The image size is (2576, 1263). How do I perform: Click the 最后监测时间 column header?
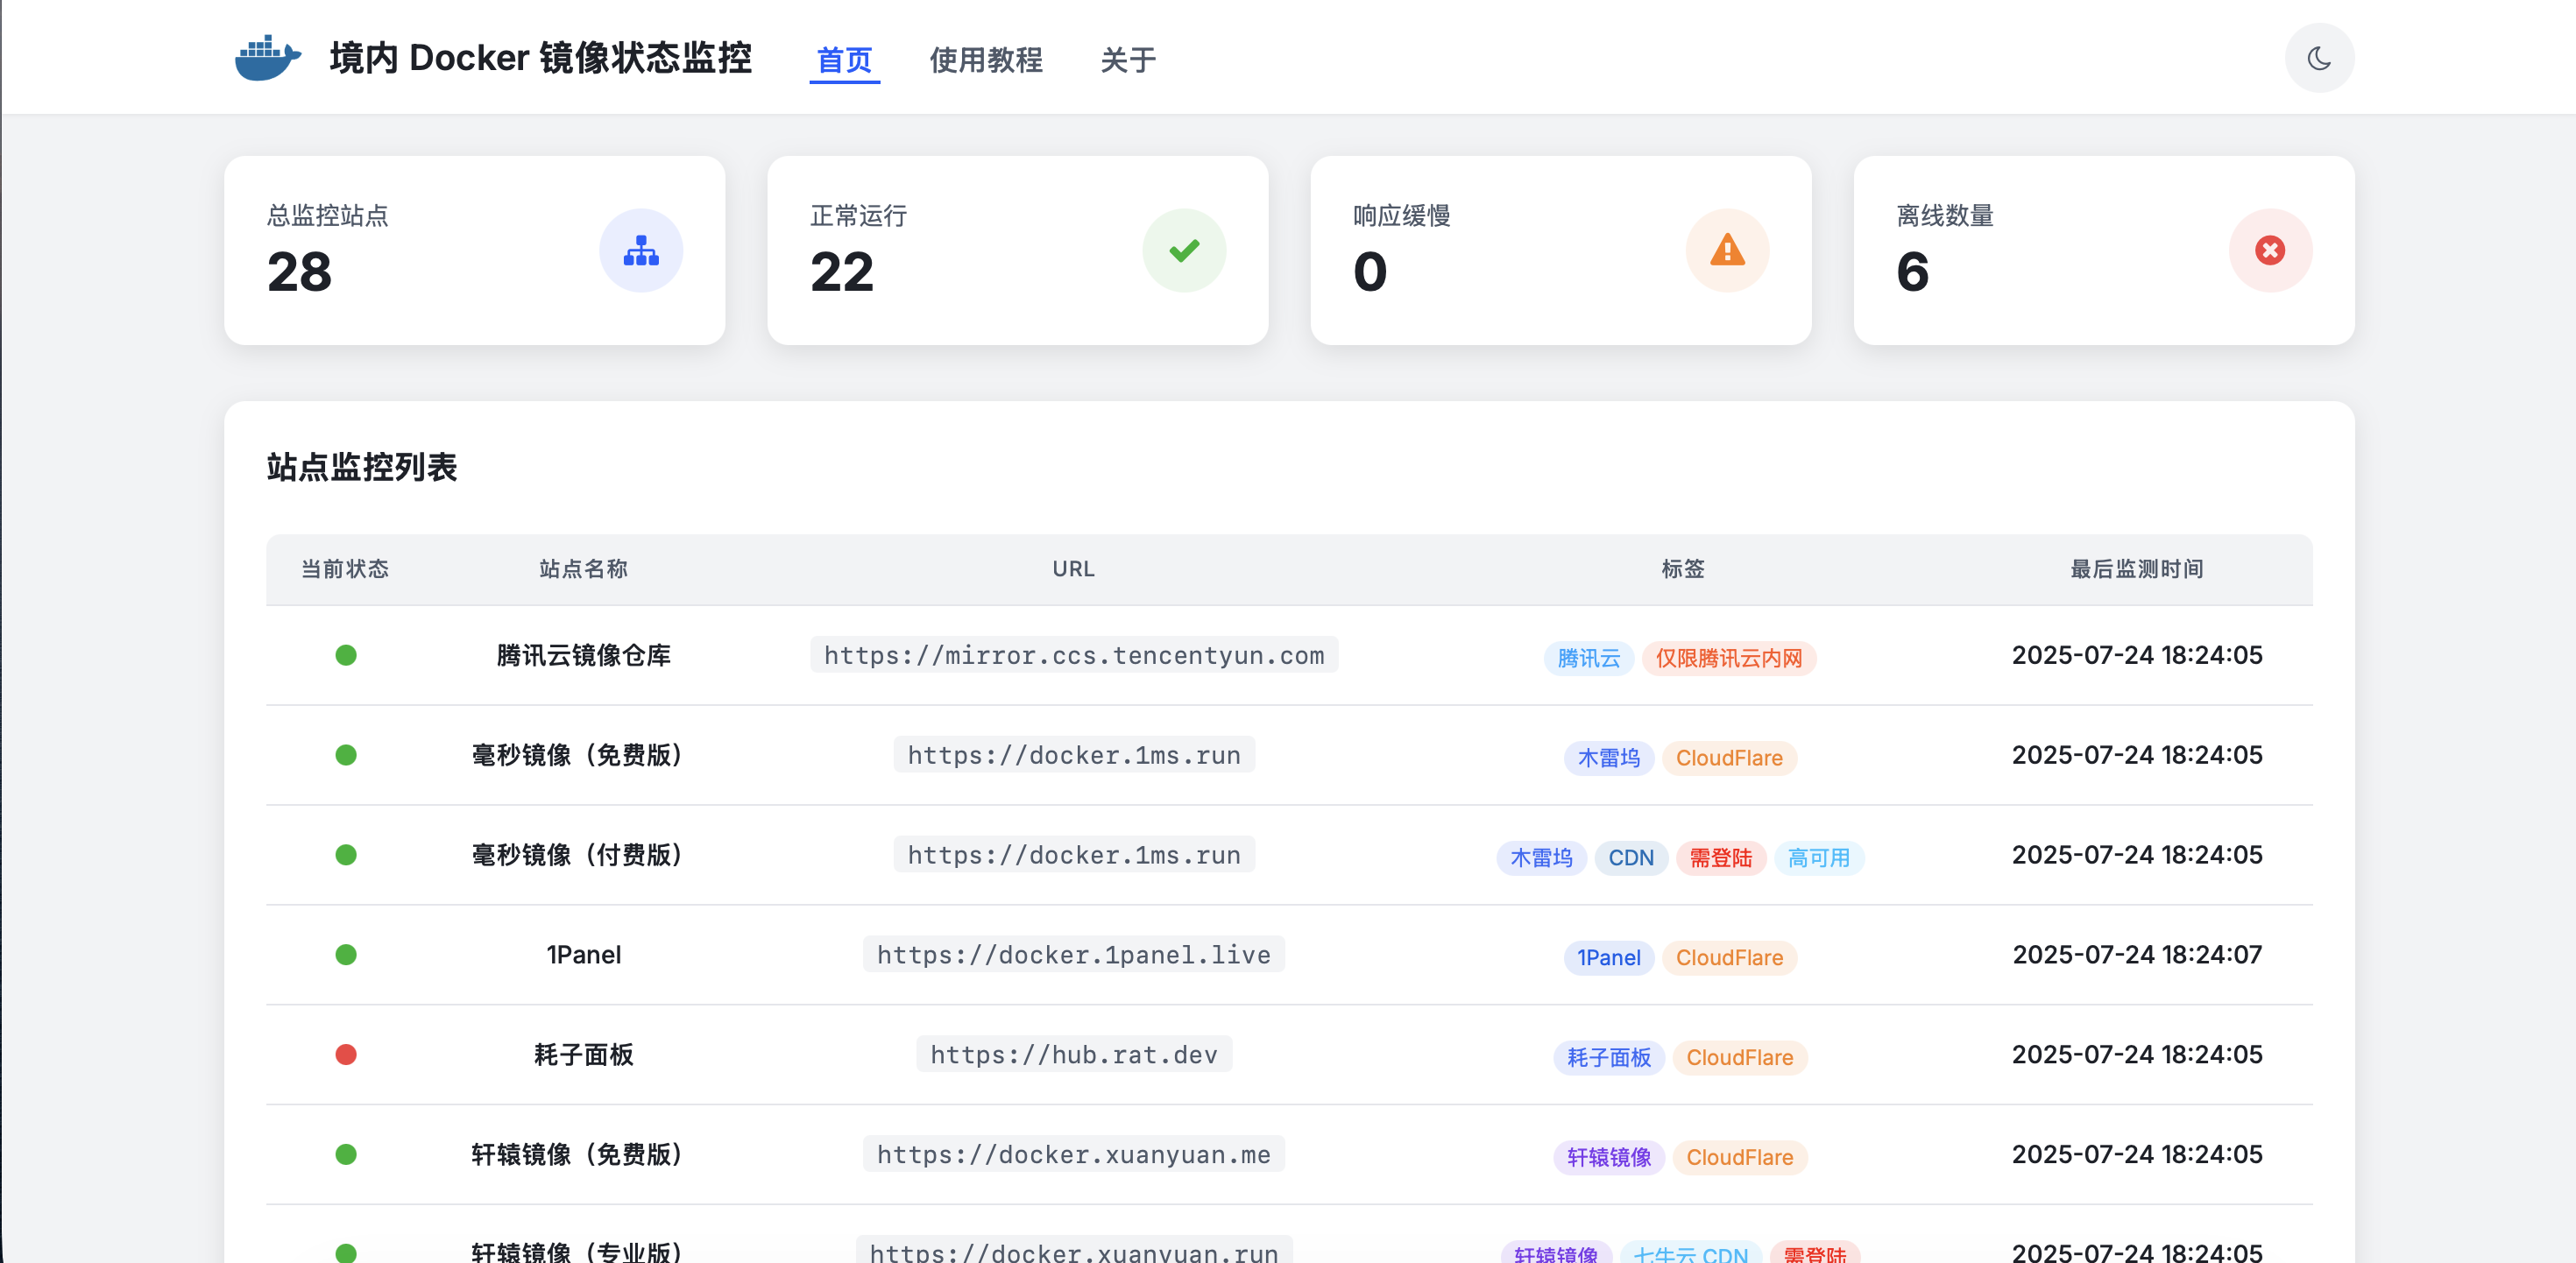(x=2136, y=569)
